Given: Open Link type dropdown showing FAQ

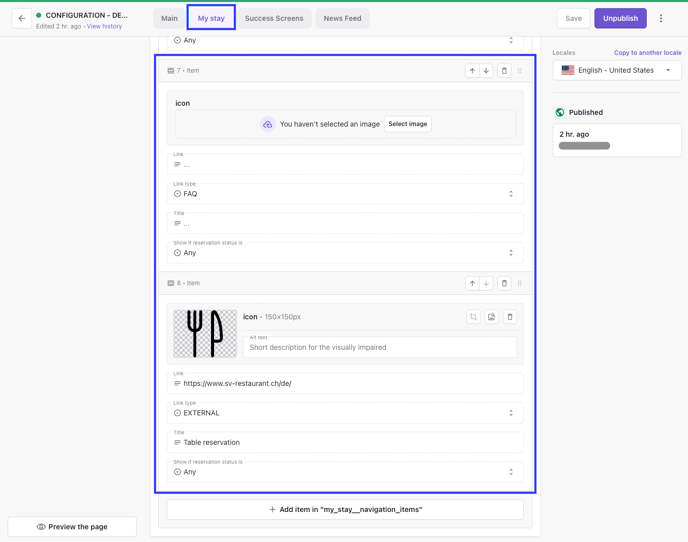Looking at the screenshot, I should [x=345, y=194].
